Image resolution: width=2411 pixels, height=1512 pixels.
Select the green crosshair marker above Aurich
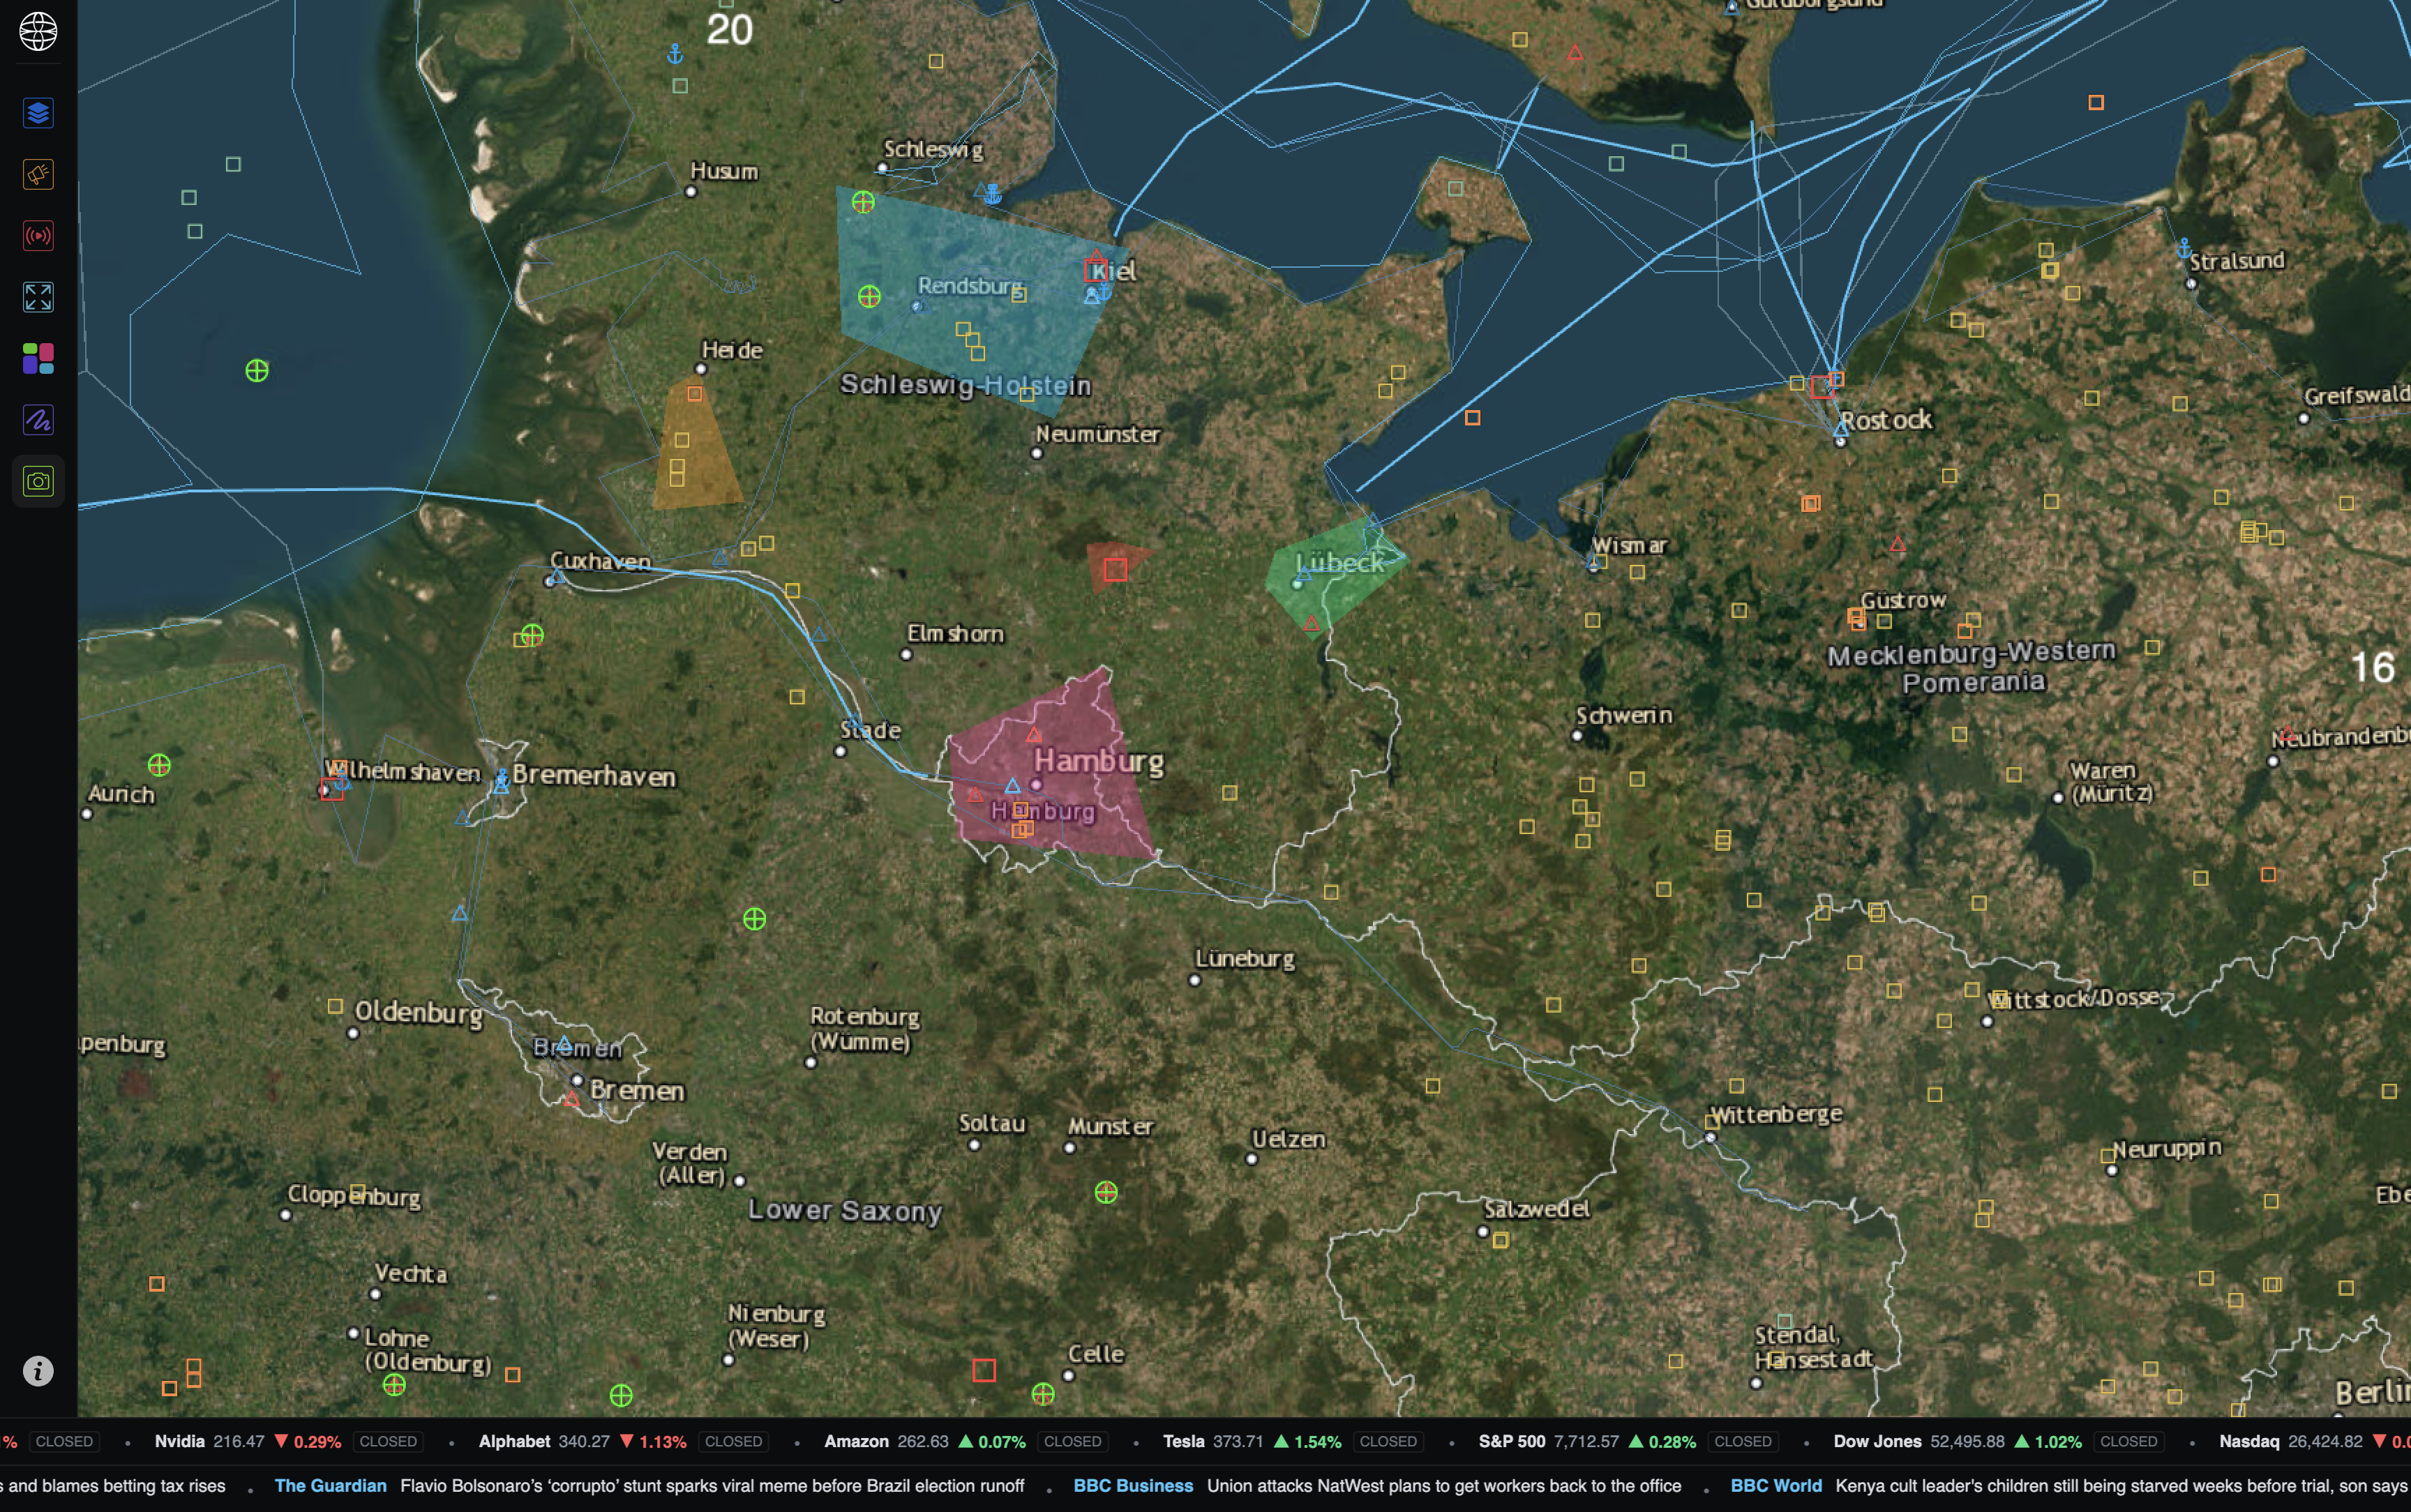[x=159, y=766]
